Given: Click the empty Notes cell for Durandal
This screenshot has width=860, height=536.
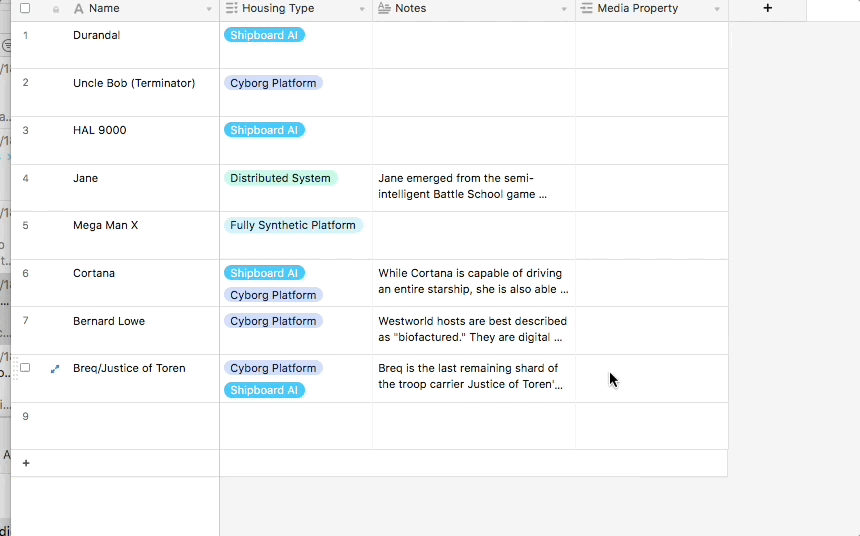Looking at the screenshot, I should (474, 45).
